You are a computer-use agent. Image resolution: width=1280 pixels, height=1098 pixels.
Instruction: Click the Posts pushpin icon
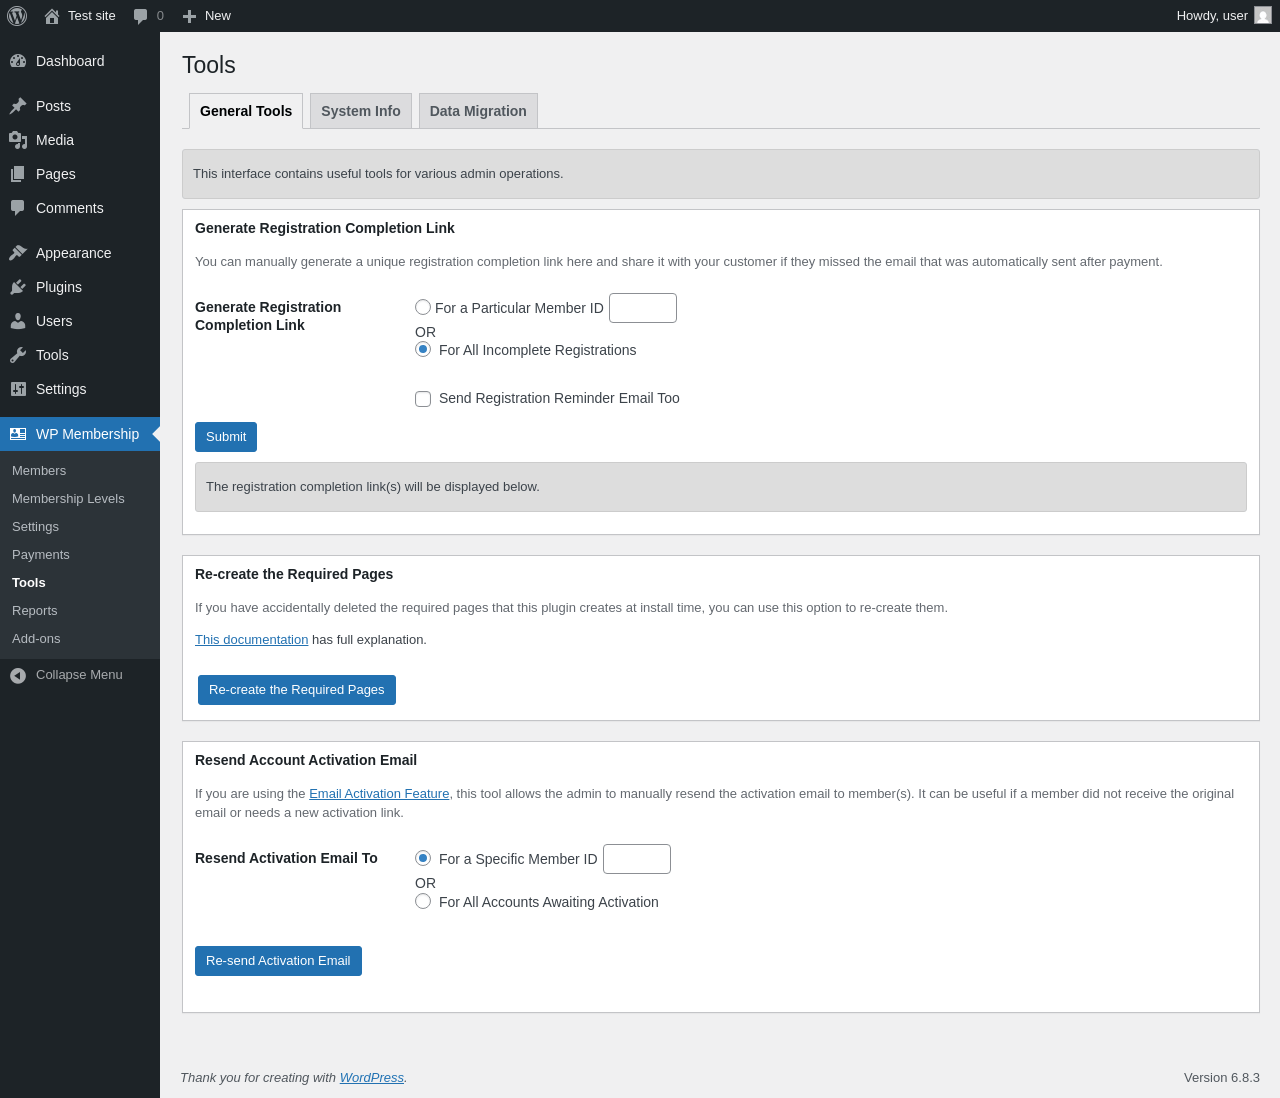pos(18,106)
